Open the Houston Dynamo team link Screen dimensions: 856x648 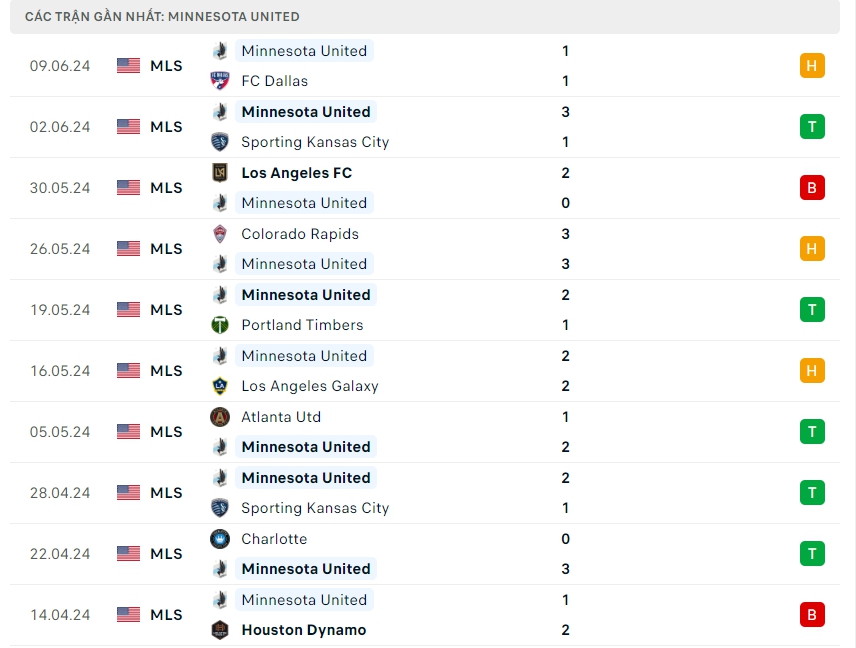pyautogui.click(x=303, y=630)
